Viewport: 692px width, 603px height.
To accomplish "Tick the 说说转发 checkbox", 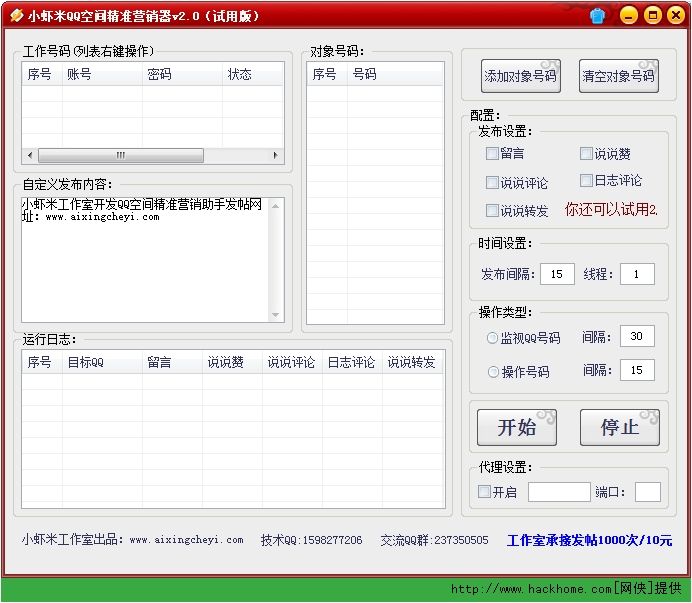I will (x=492, y=211).
